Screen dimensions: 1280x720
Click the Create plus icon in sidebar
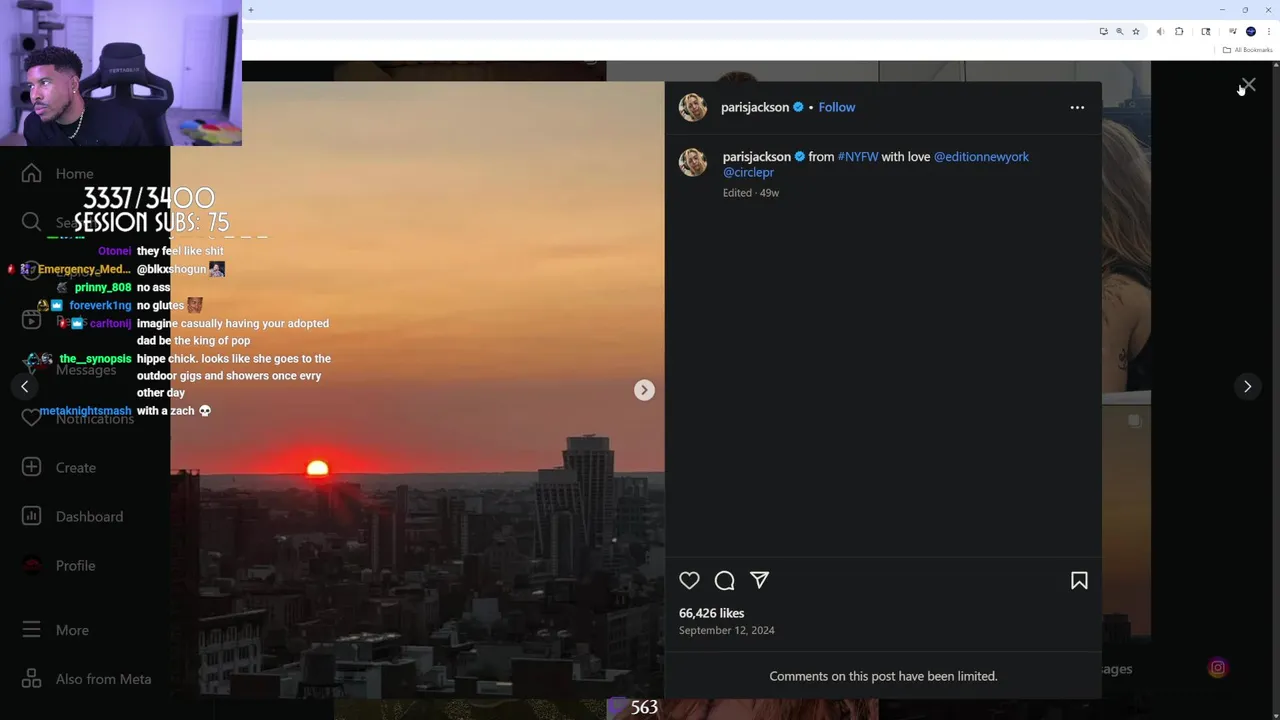pyautogui.click(x=31, y=467)
